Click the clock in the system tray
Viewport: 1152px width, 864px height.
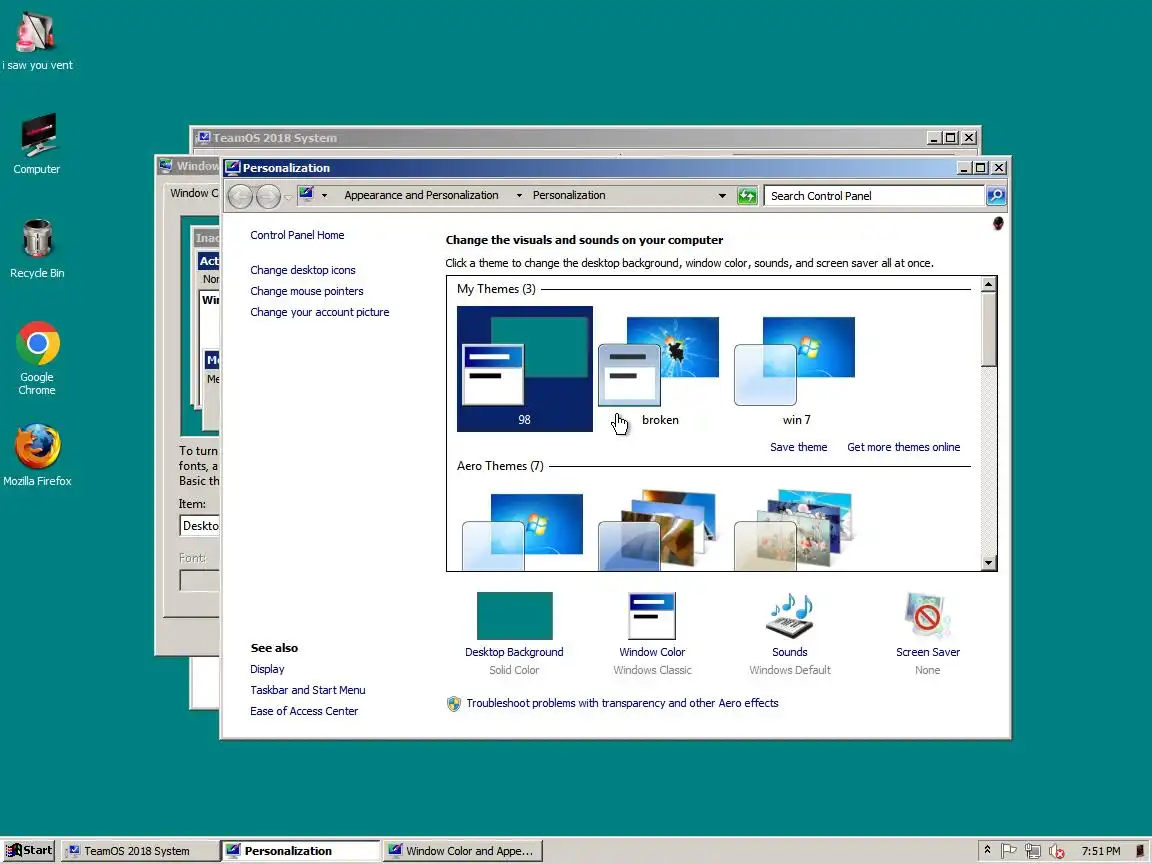pos(1101,851)
